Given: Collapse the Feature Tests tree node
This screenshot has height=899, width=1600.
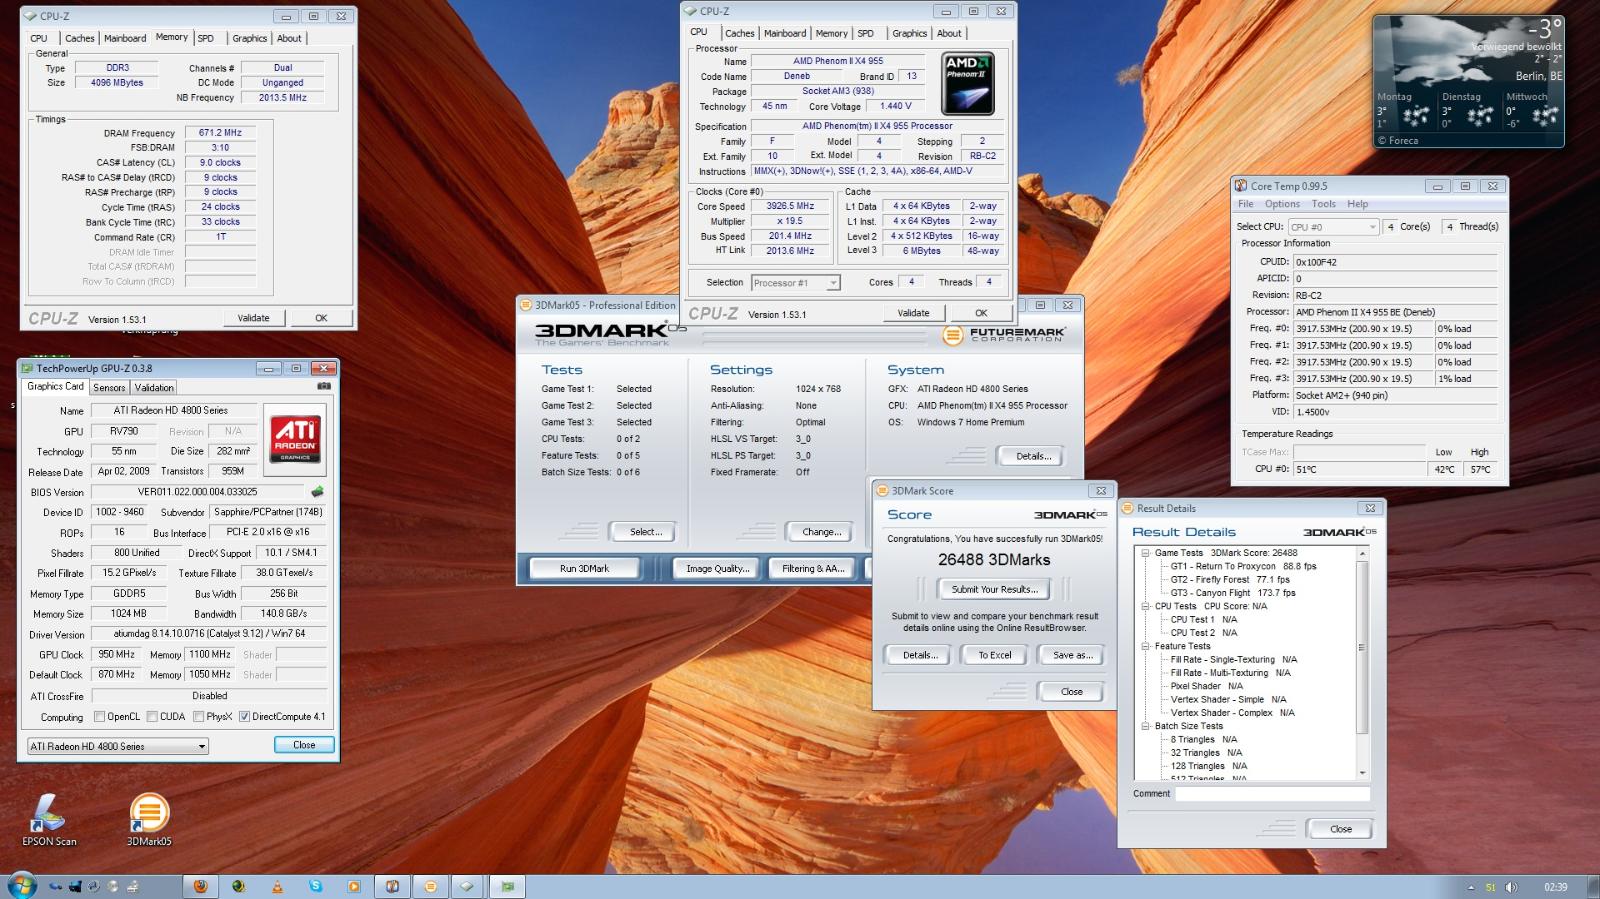Looking at the screenshot, I should coord(1145,646).
